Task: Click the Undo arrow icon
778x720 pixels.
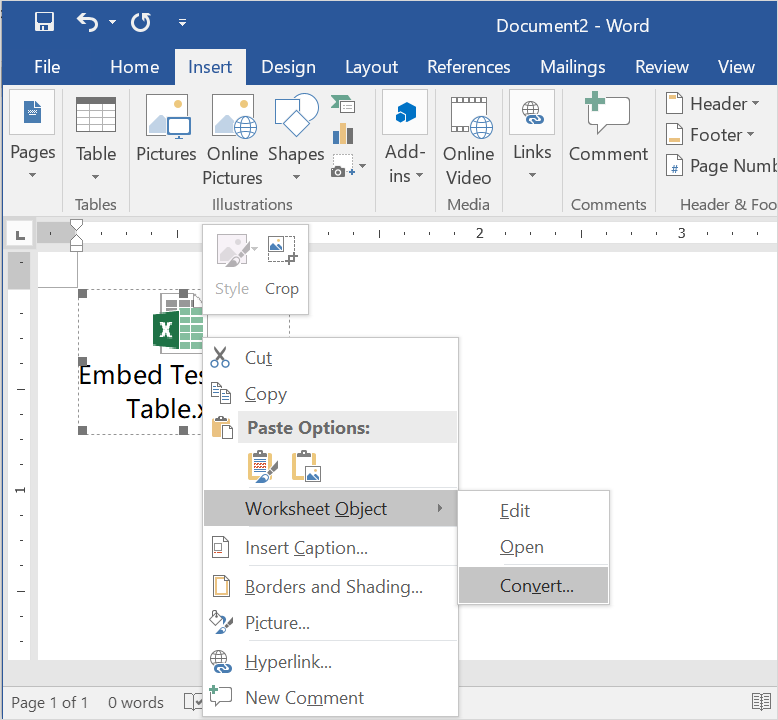Action: 88,22
